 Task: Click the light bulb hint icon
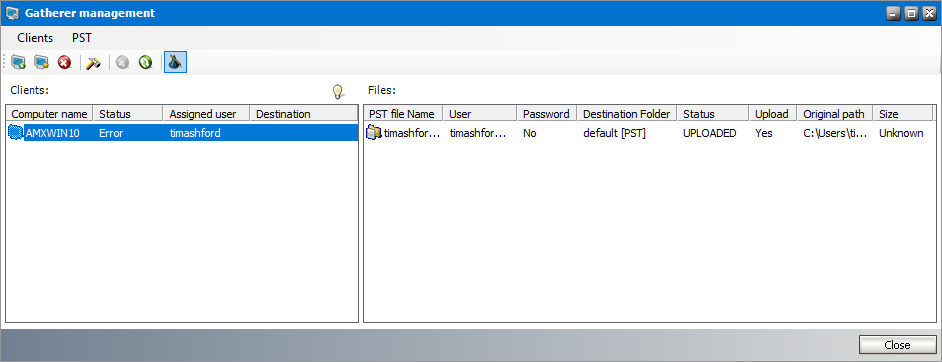point(338,92)
